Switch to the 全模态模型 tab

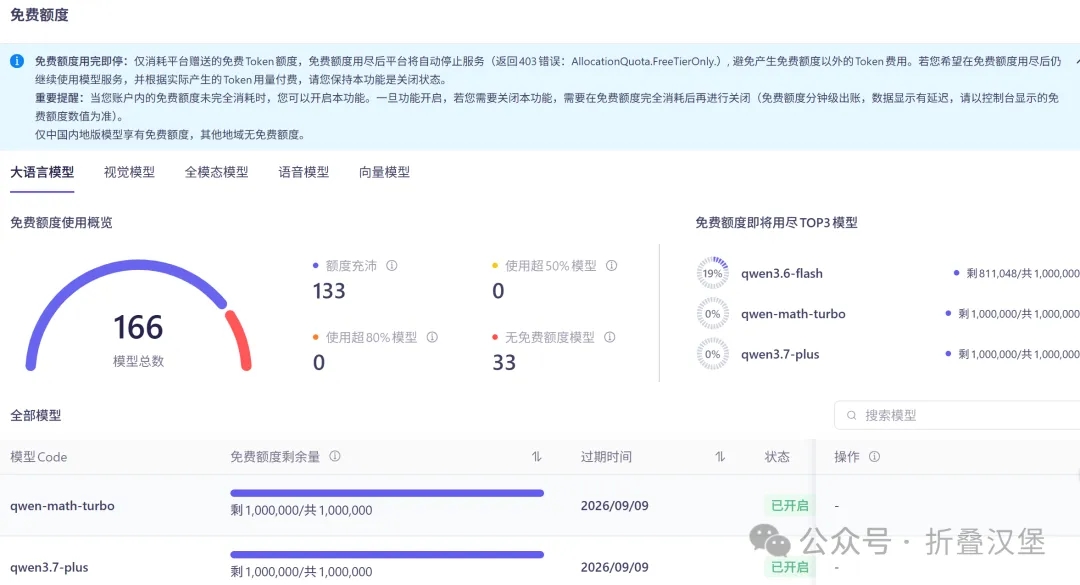pos(216,172)
